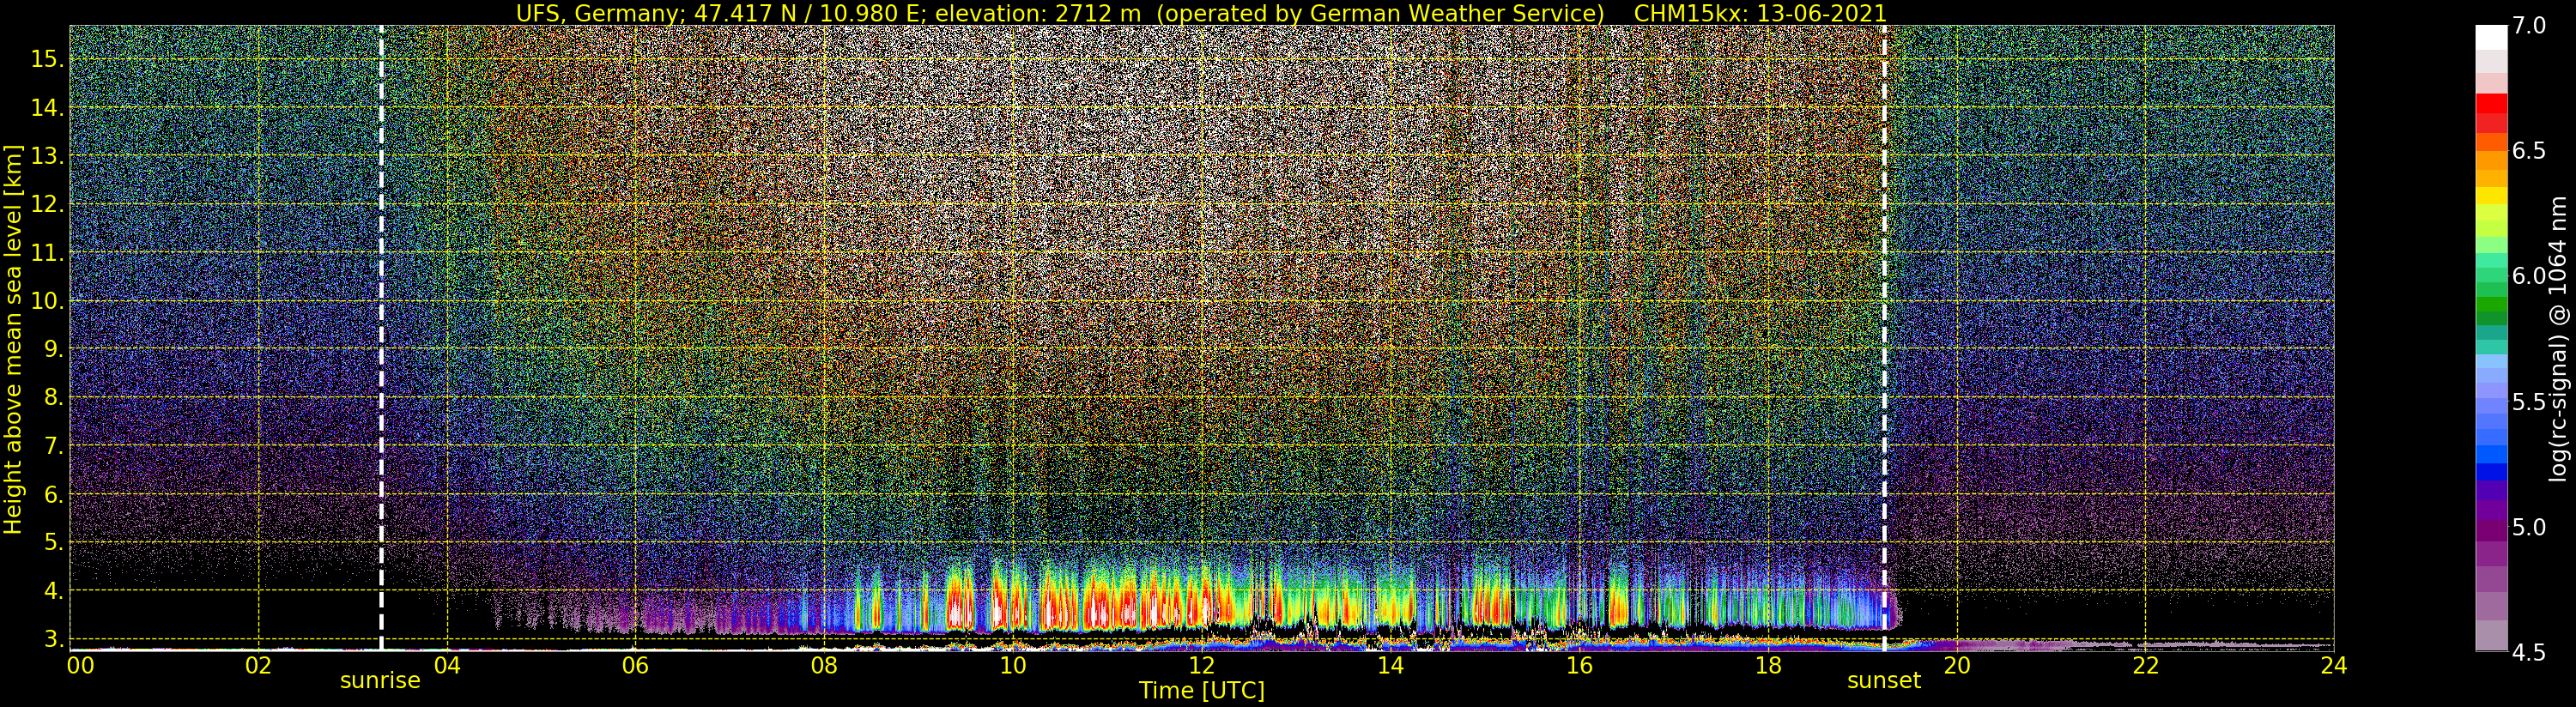Screen dimensions: 2576x707
Task: Click the 'sunset' label below the axis
Action: click(1884, 681)
